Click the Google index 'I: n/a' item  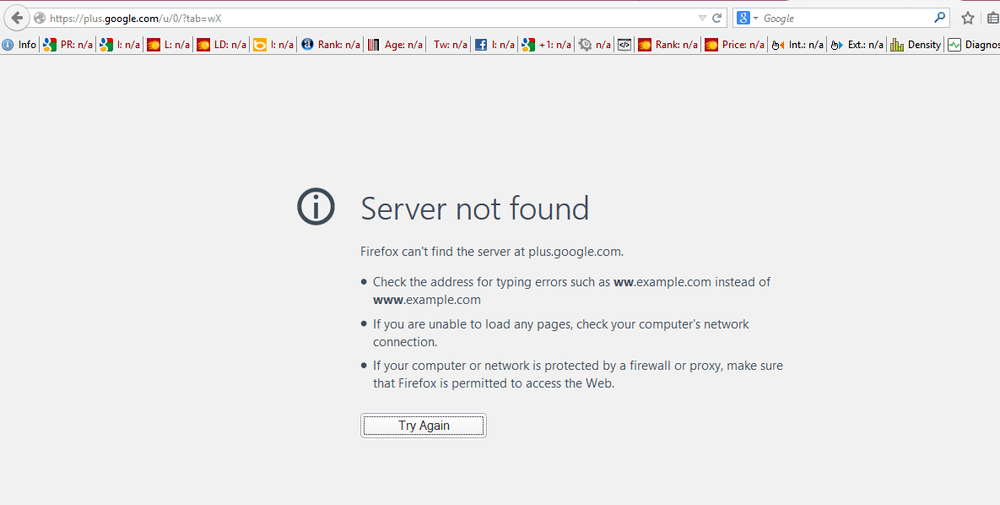pos(120,45)
